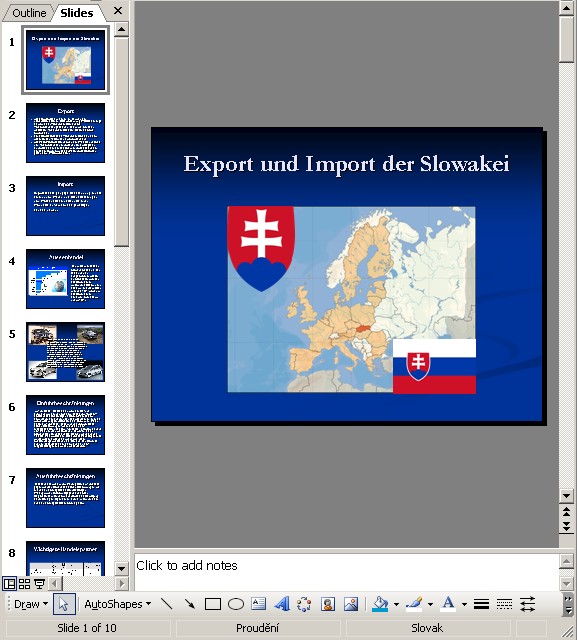The height and width of the screenshot is (640, 577).
Task: Insert a Text Box
Action: pos(258,604)
